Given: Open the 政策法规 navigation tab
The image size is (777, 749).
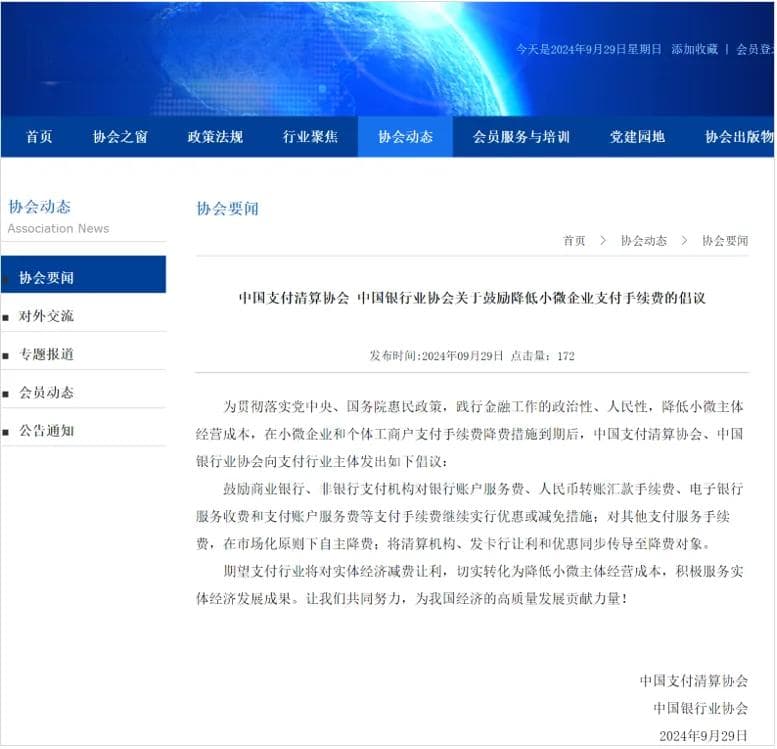Looking at the screenshot, I should pyautogui.click(x=215, y=137).
